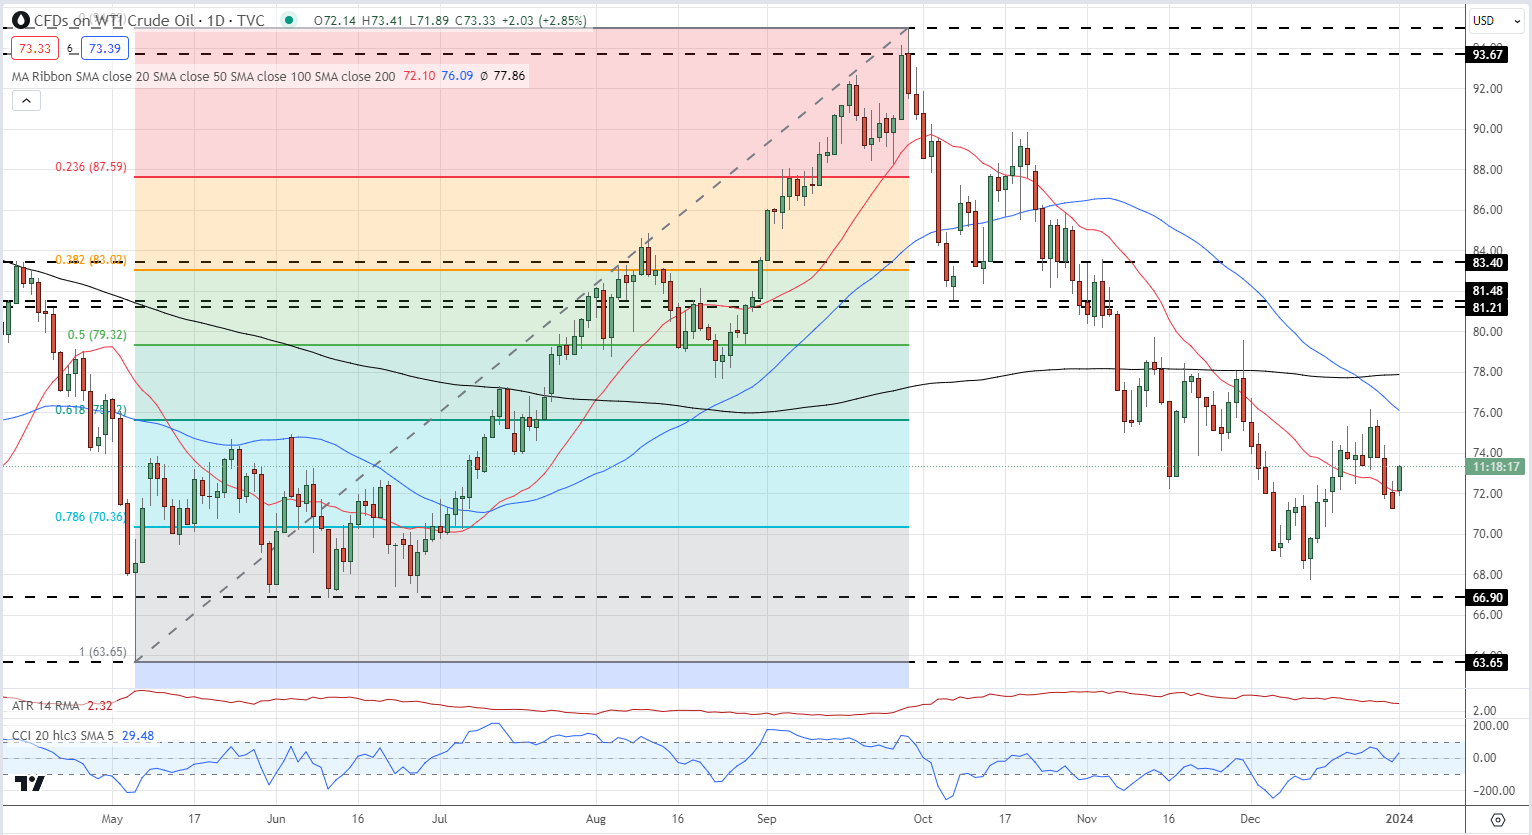Screen dimensions: 1532x835
Task: Click the 93.67 price line label
Action: (x=1488, y=55)
